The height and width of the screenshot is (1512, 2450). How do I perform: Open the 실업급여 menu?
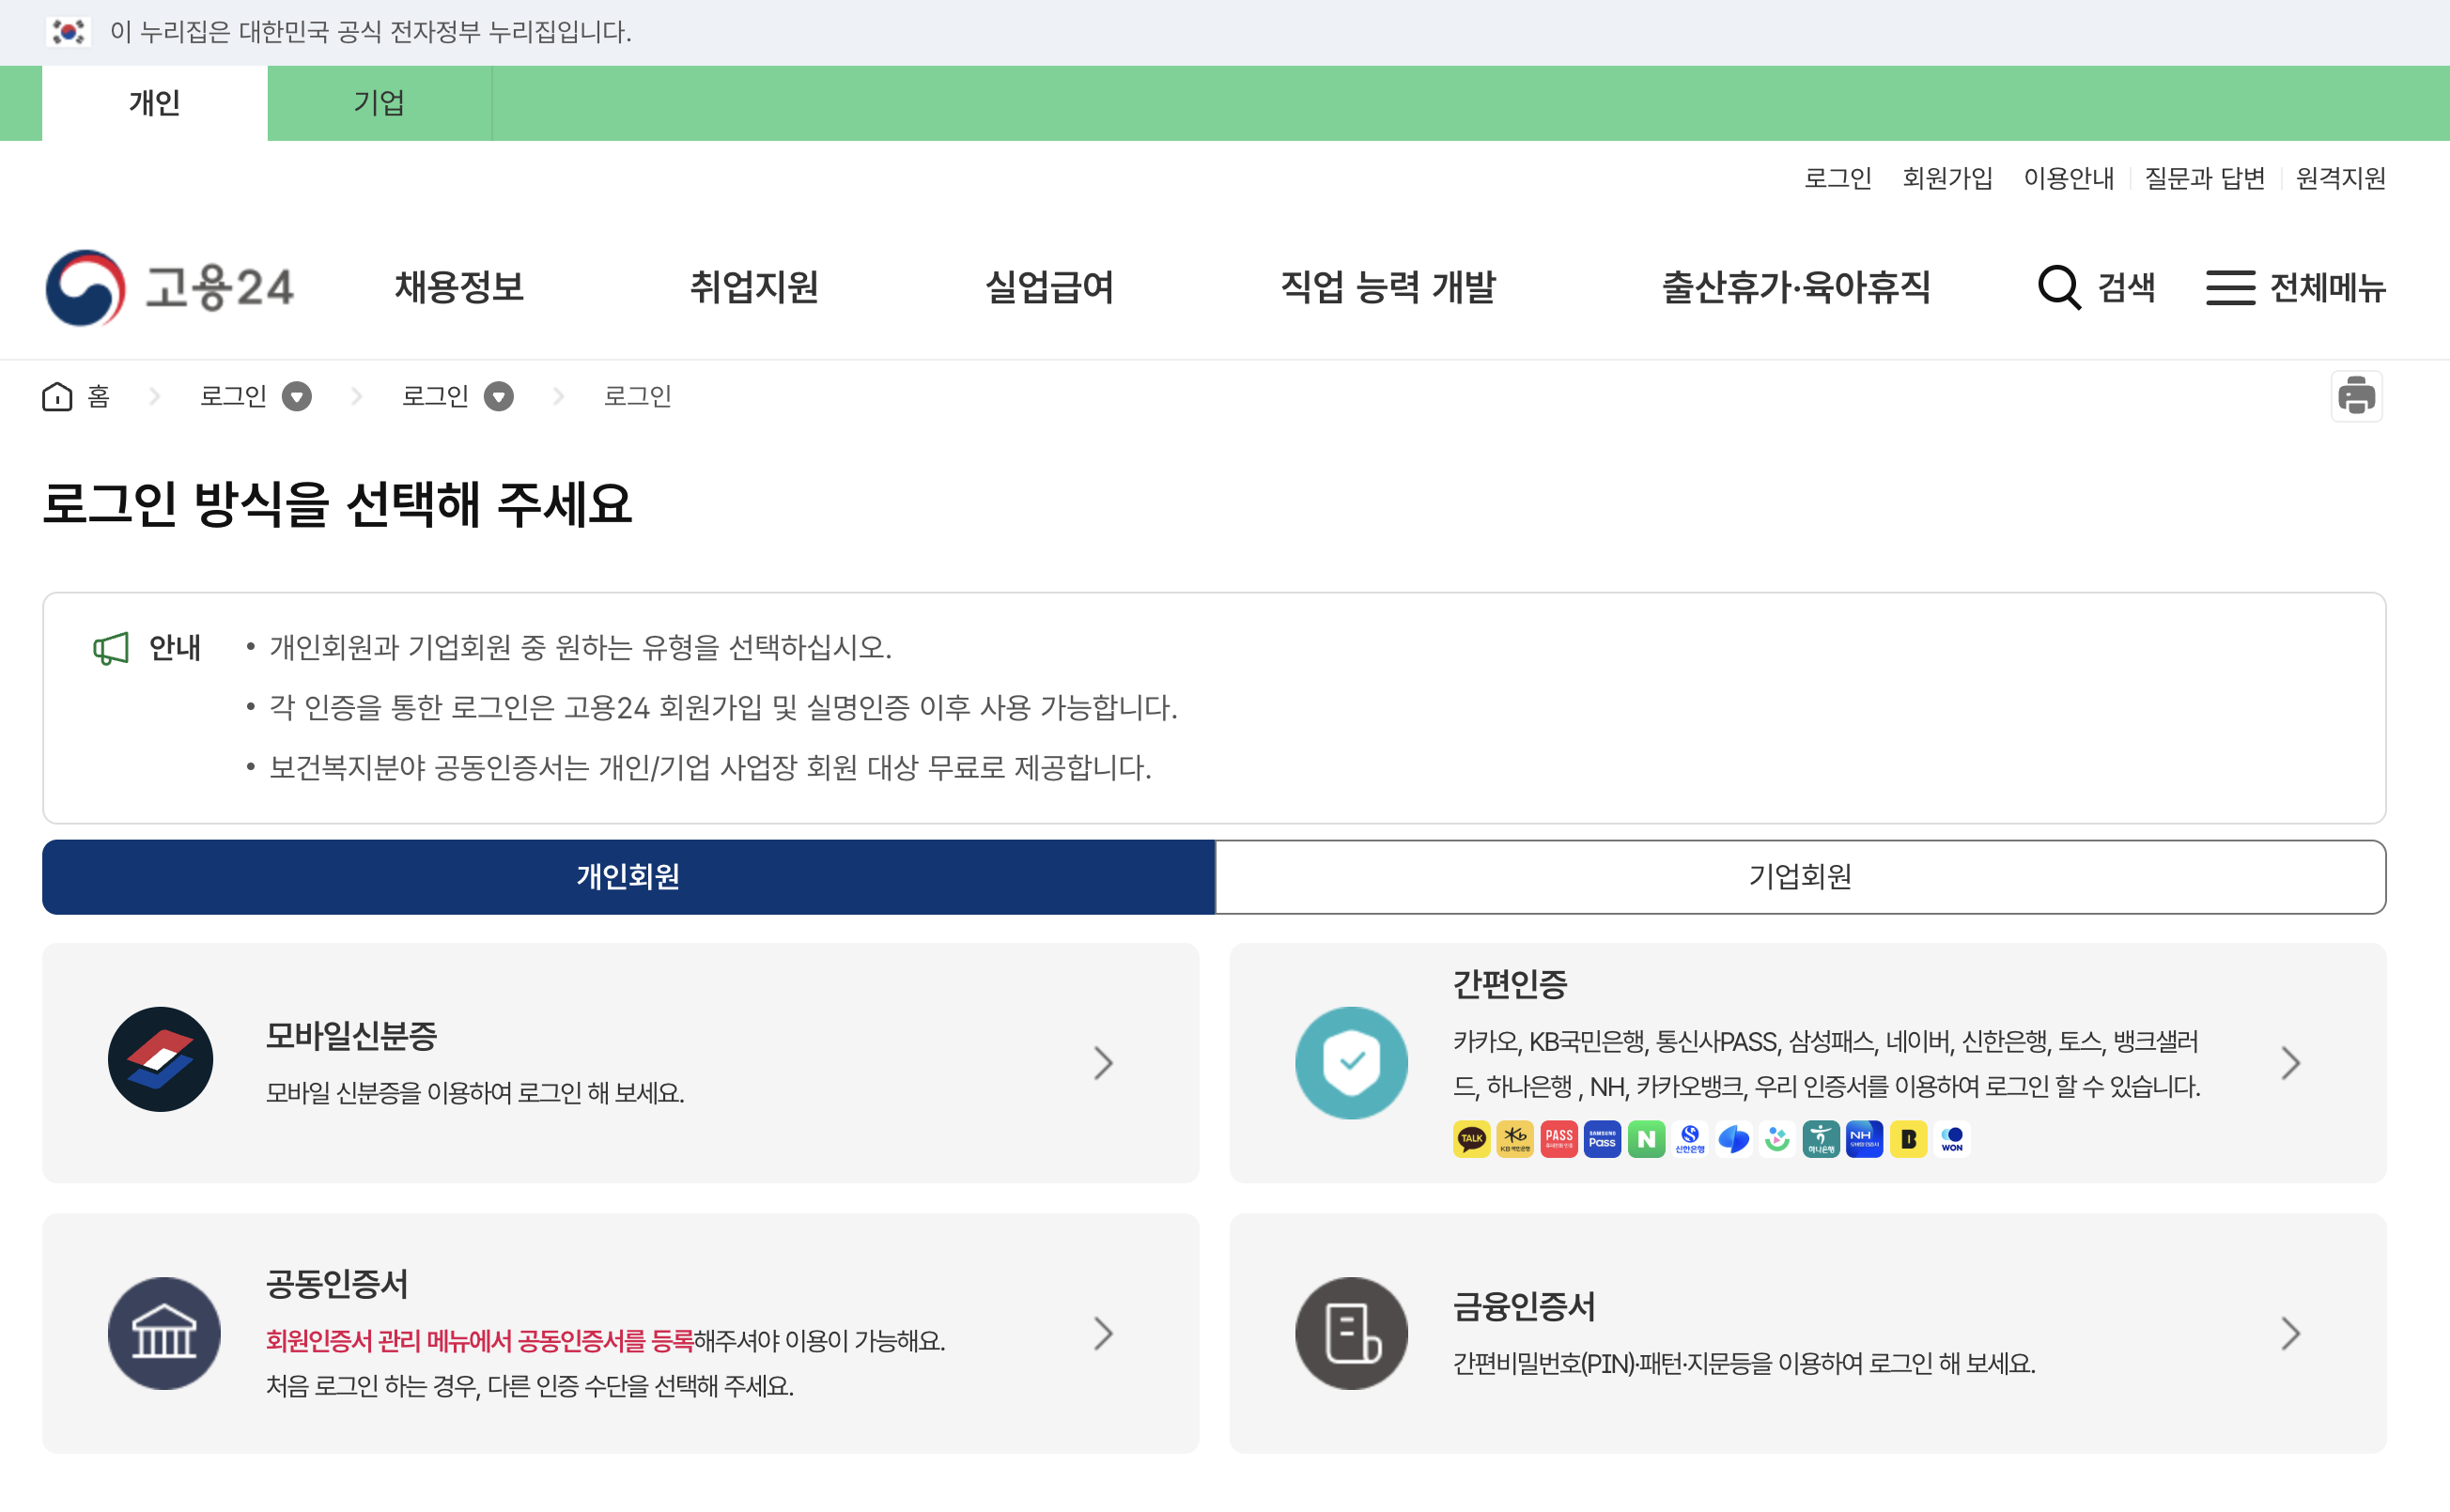1049,288
